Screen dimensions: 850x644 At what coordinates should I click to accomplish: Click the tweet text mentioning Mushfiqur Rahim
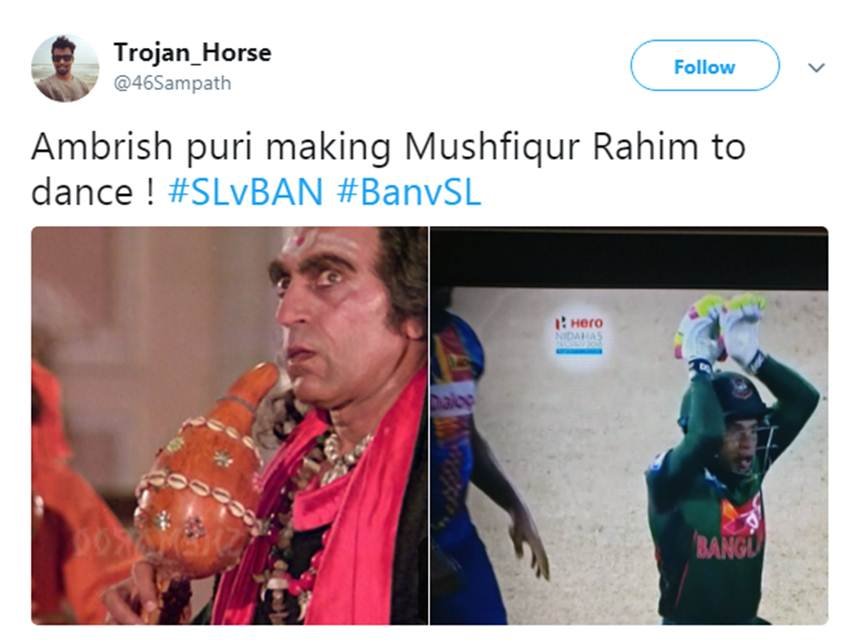tap(388, 169)
